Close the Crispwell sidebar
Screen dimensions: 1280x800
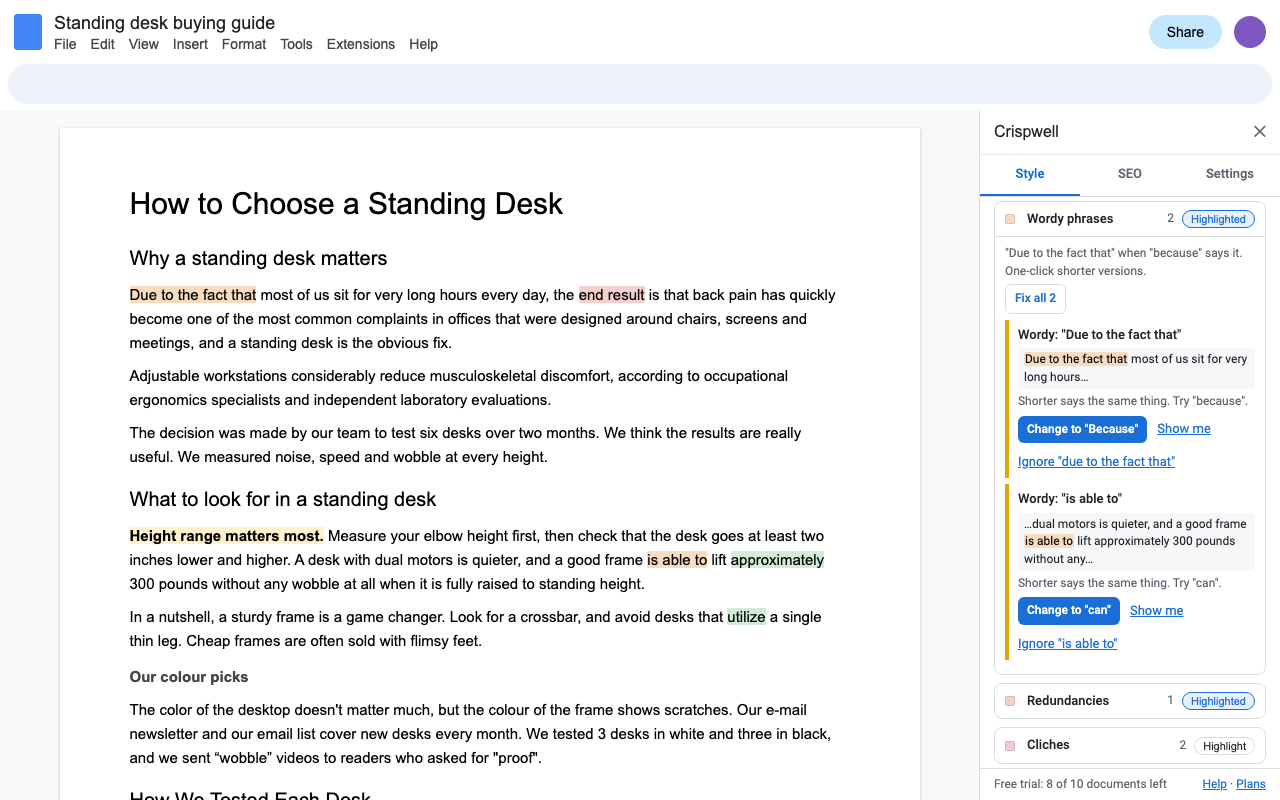click(x=1260, y=132)
